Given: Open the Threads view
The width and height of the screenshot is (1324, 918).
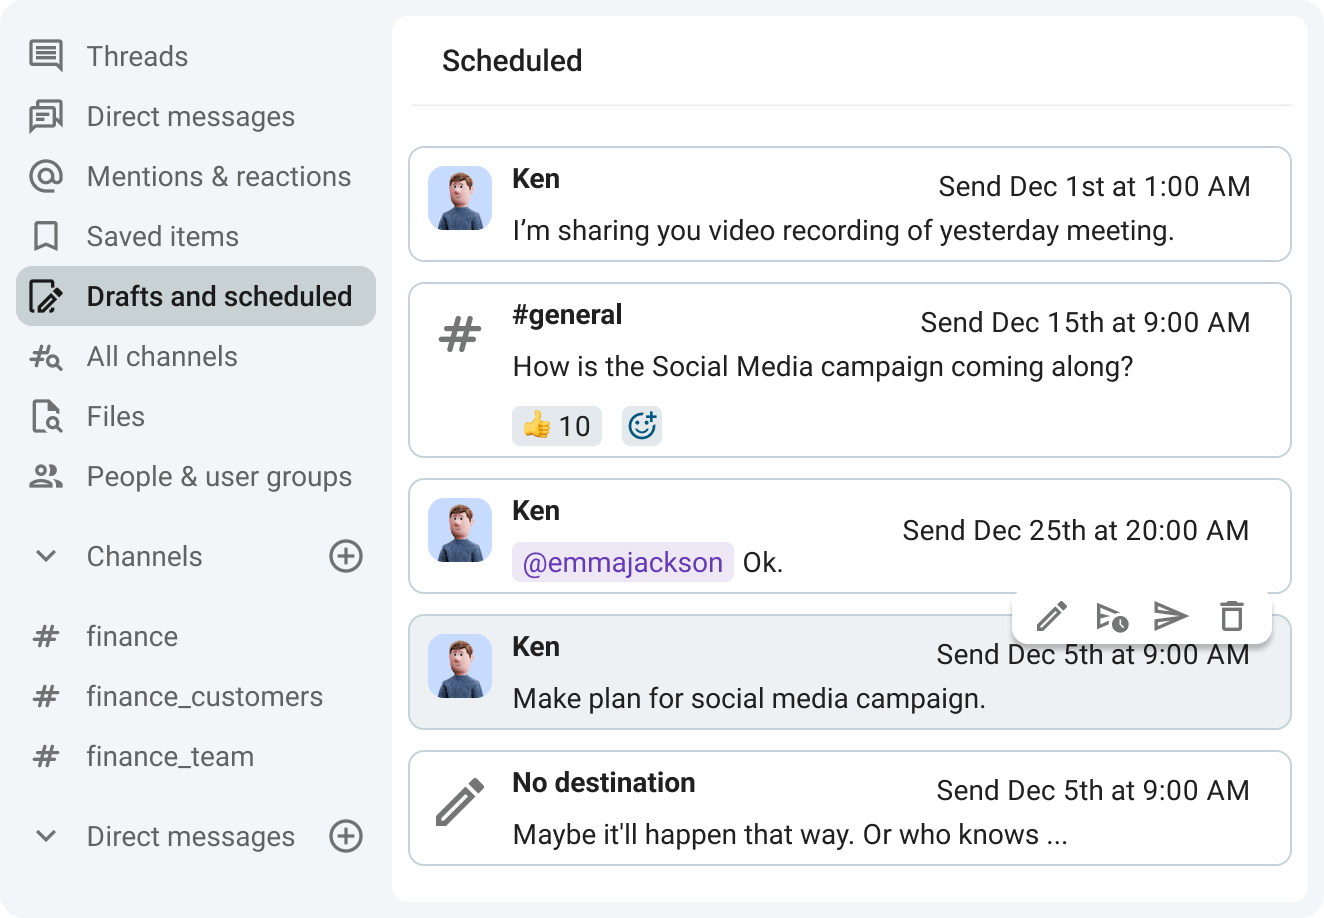Looking at the screenshot, I should point(137,56).
